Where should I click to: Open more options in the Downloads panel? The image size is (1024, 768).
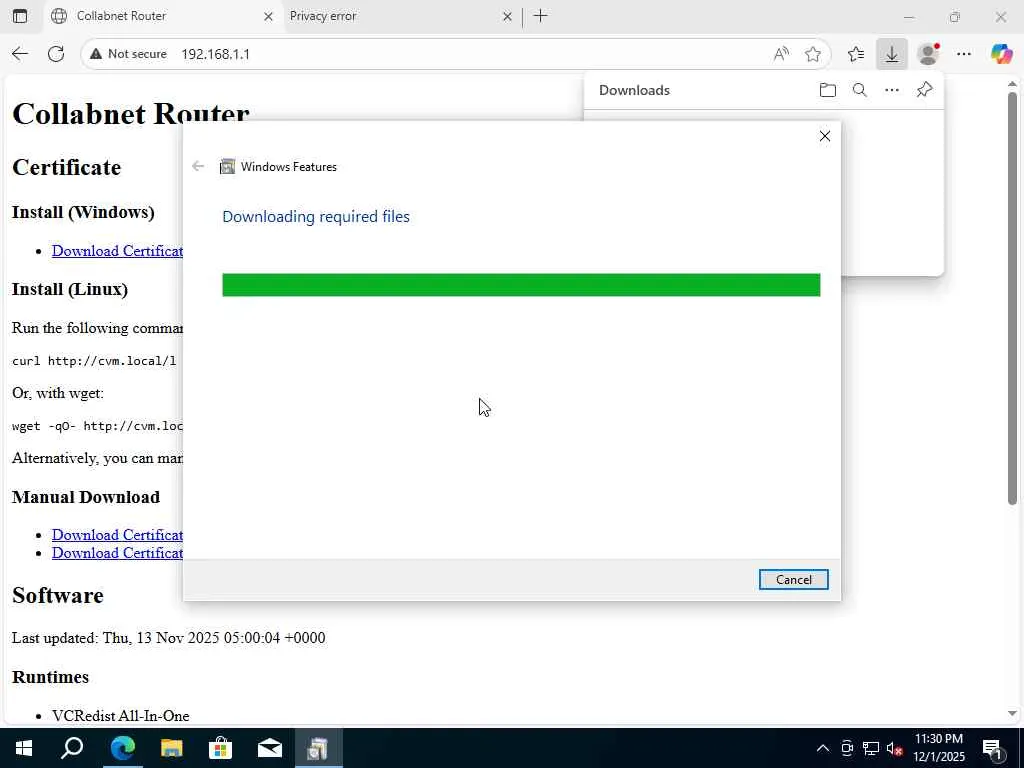(891, 90)
